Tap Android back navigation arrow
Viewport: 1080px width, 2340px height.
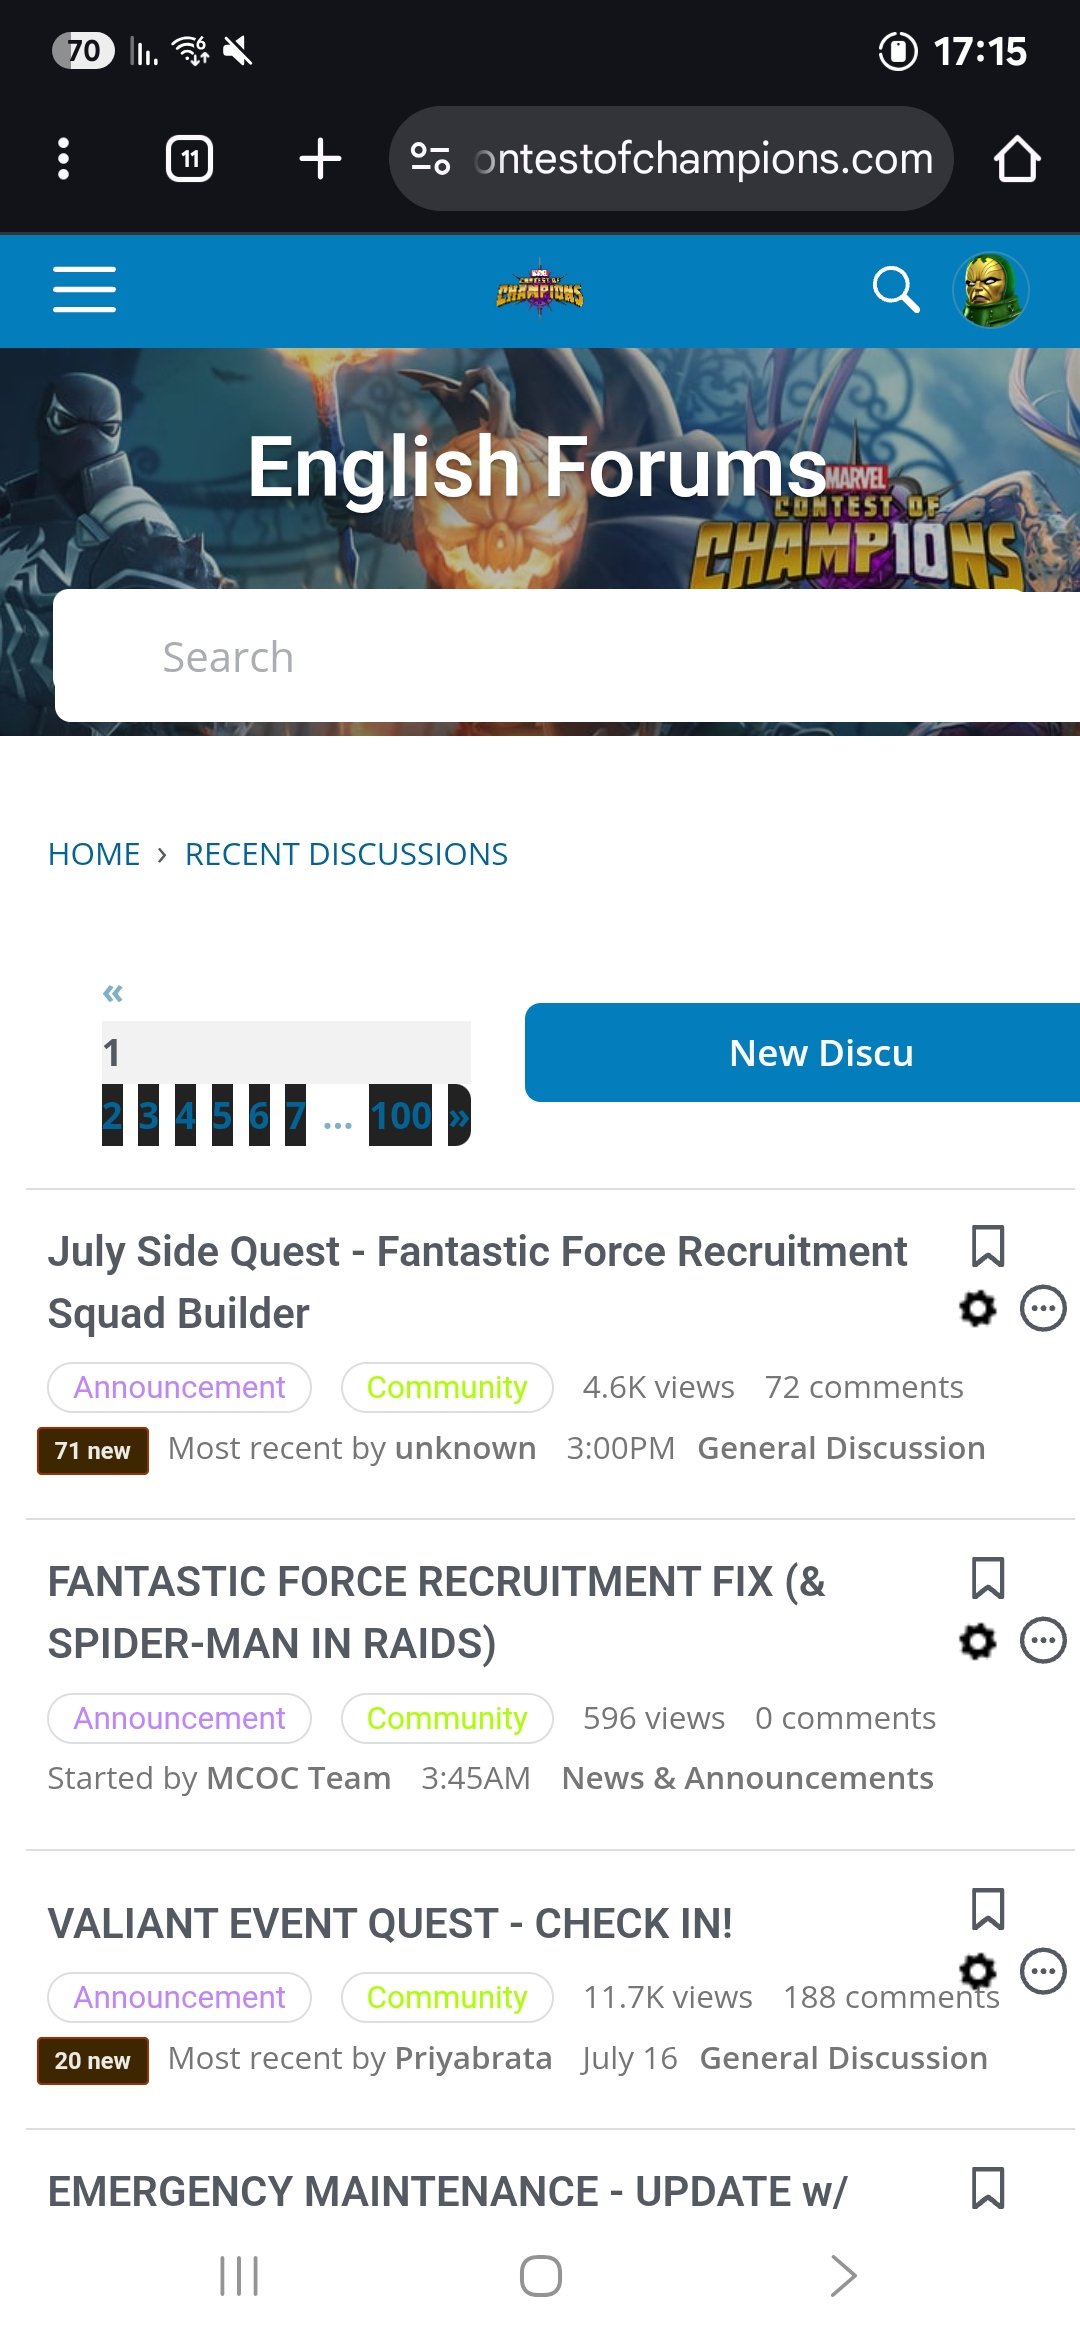[x=843, y=2276]
